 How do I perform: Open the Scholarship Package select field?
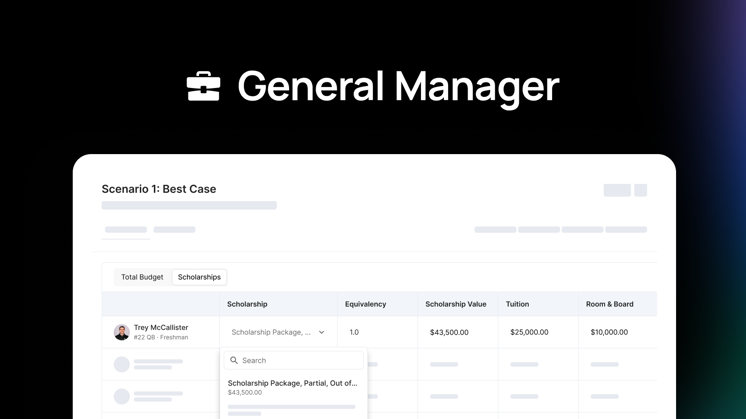tap(278, 332)
